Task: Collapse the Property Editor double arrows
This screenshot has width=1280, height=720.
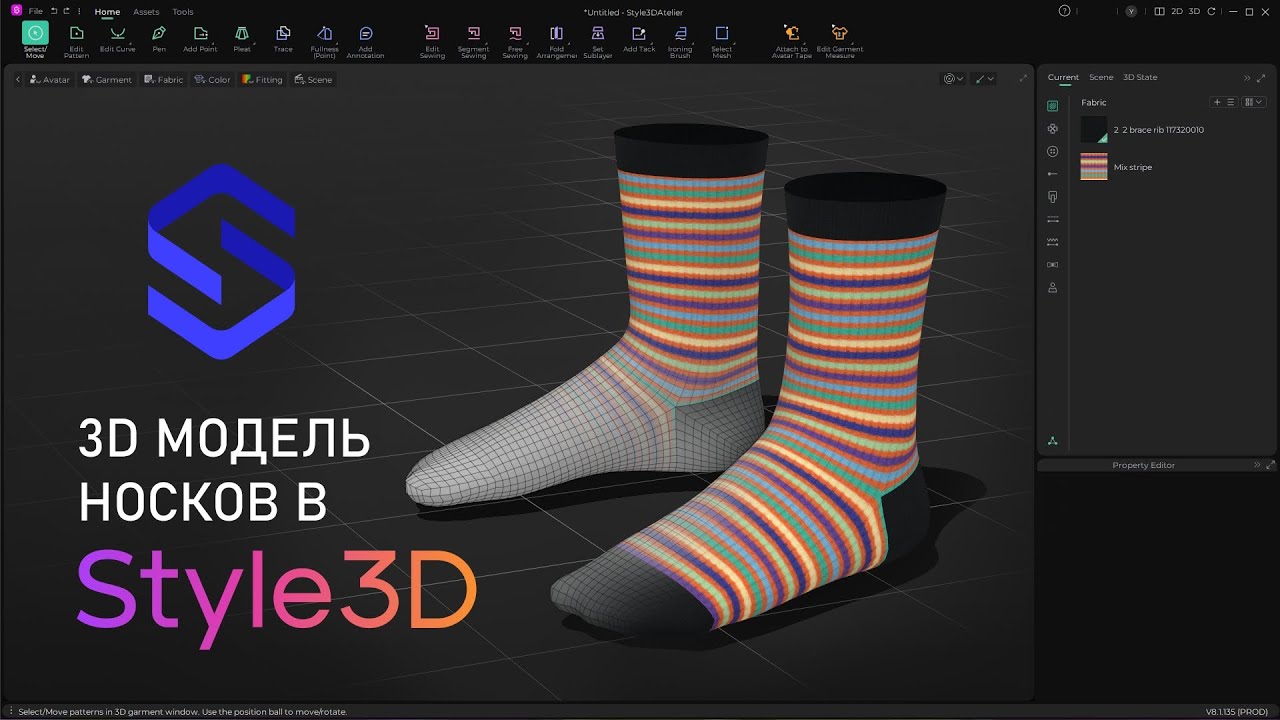Action: (1258, 465)
